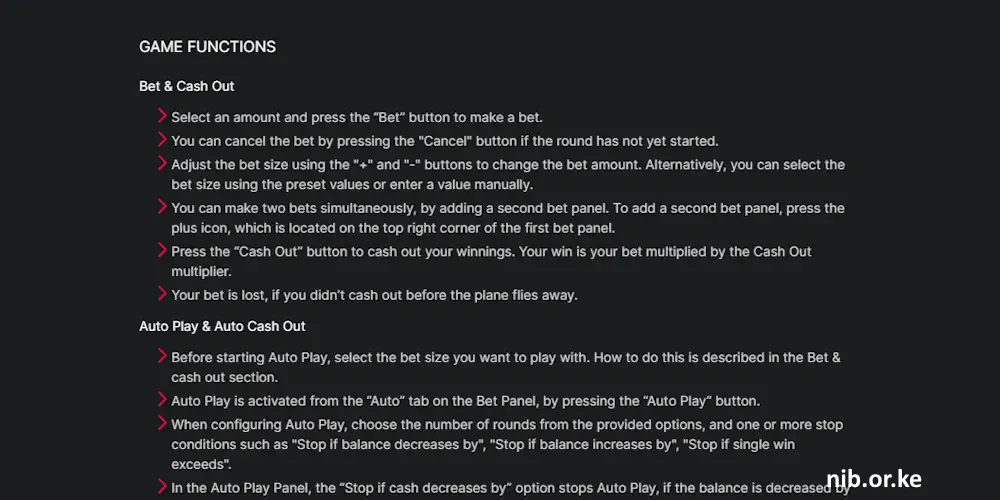The width and height of the screenshot is (1000, 500).
Task: Click the red chevron beside "Adjust the bet size"
Action: click(162, 163)
